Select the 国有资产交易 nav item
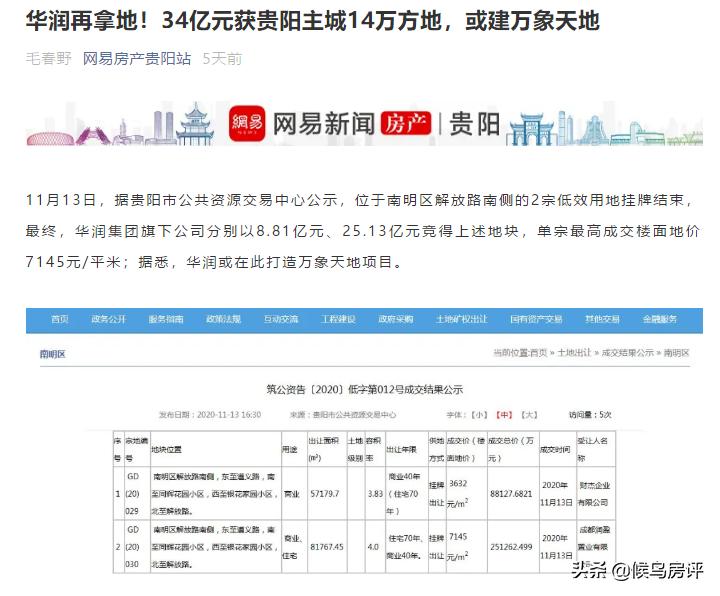Image resolution: width=720 pixels, height=596 pixels. pos(536,319)
